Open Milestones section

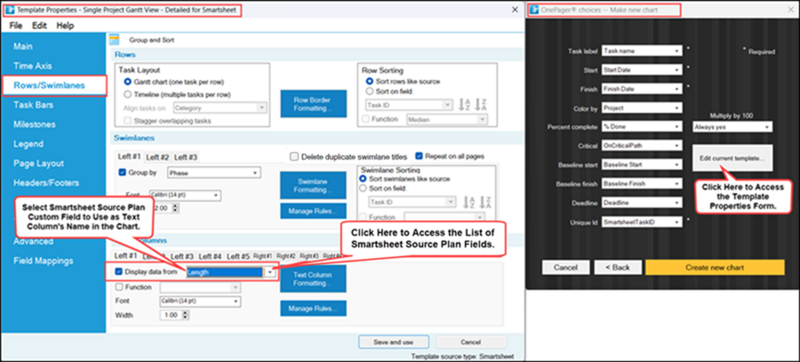[34, 124]
